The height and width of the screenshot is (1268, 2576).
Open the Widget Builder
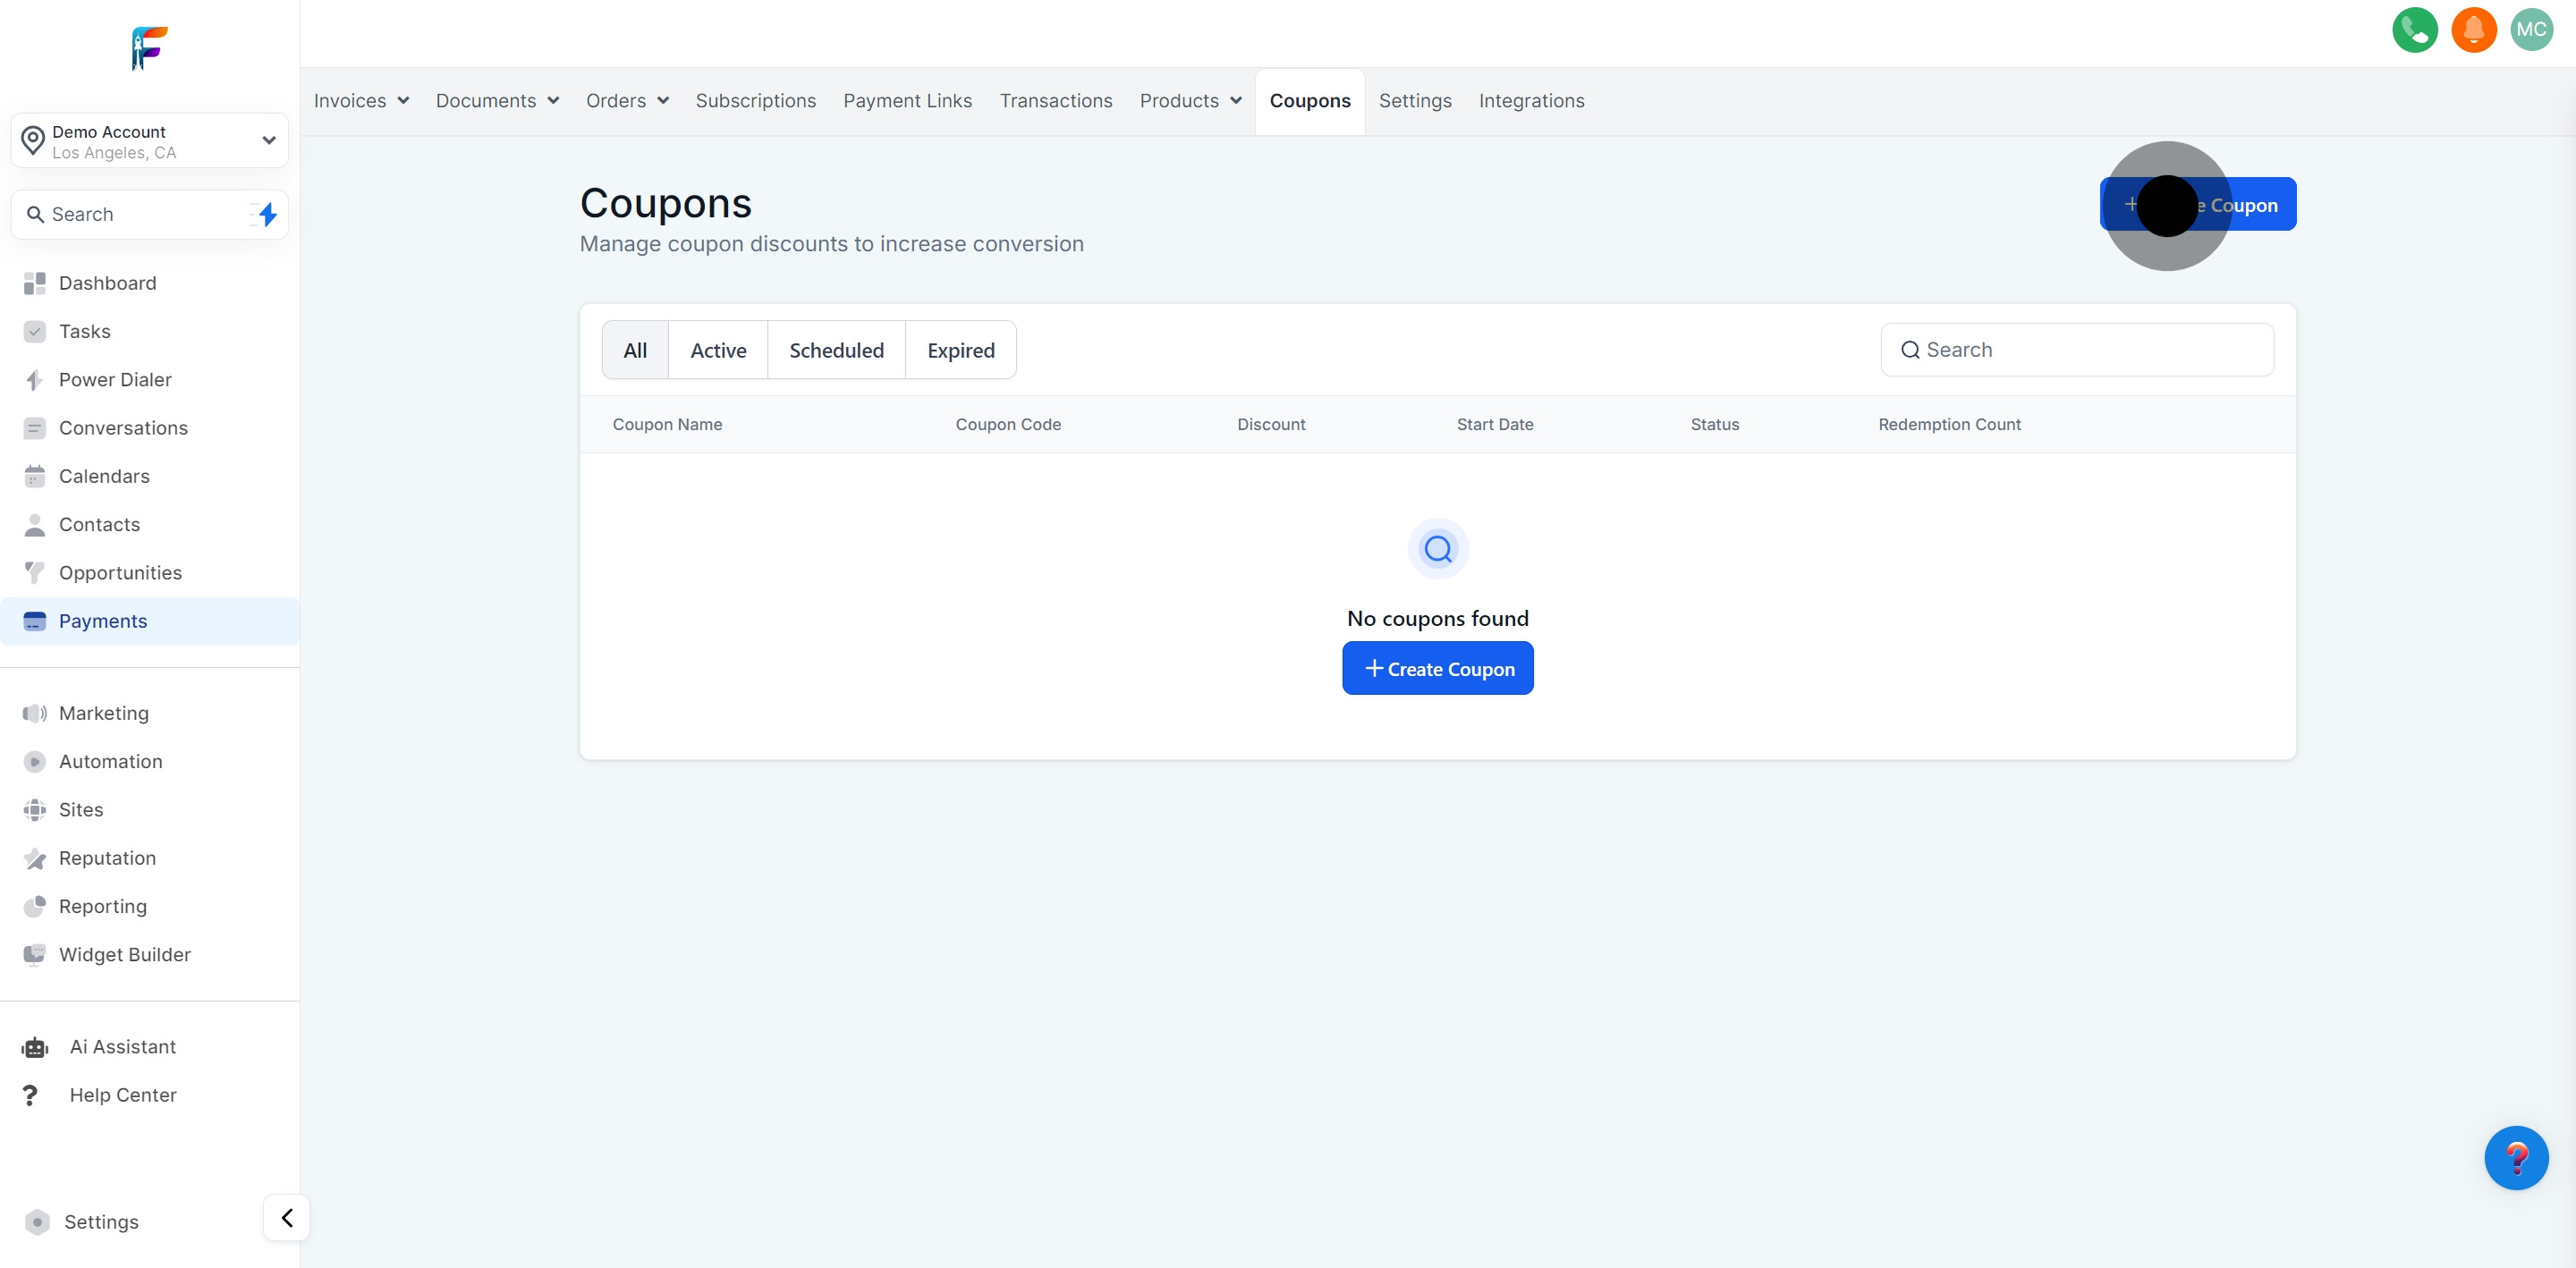(x=124, y=954)
